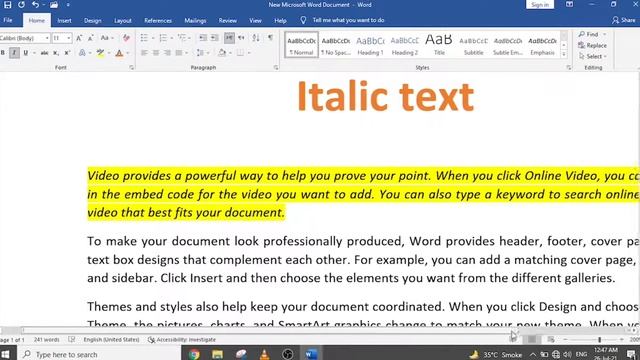Open the File tab

[8, 20]
